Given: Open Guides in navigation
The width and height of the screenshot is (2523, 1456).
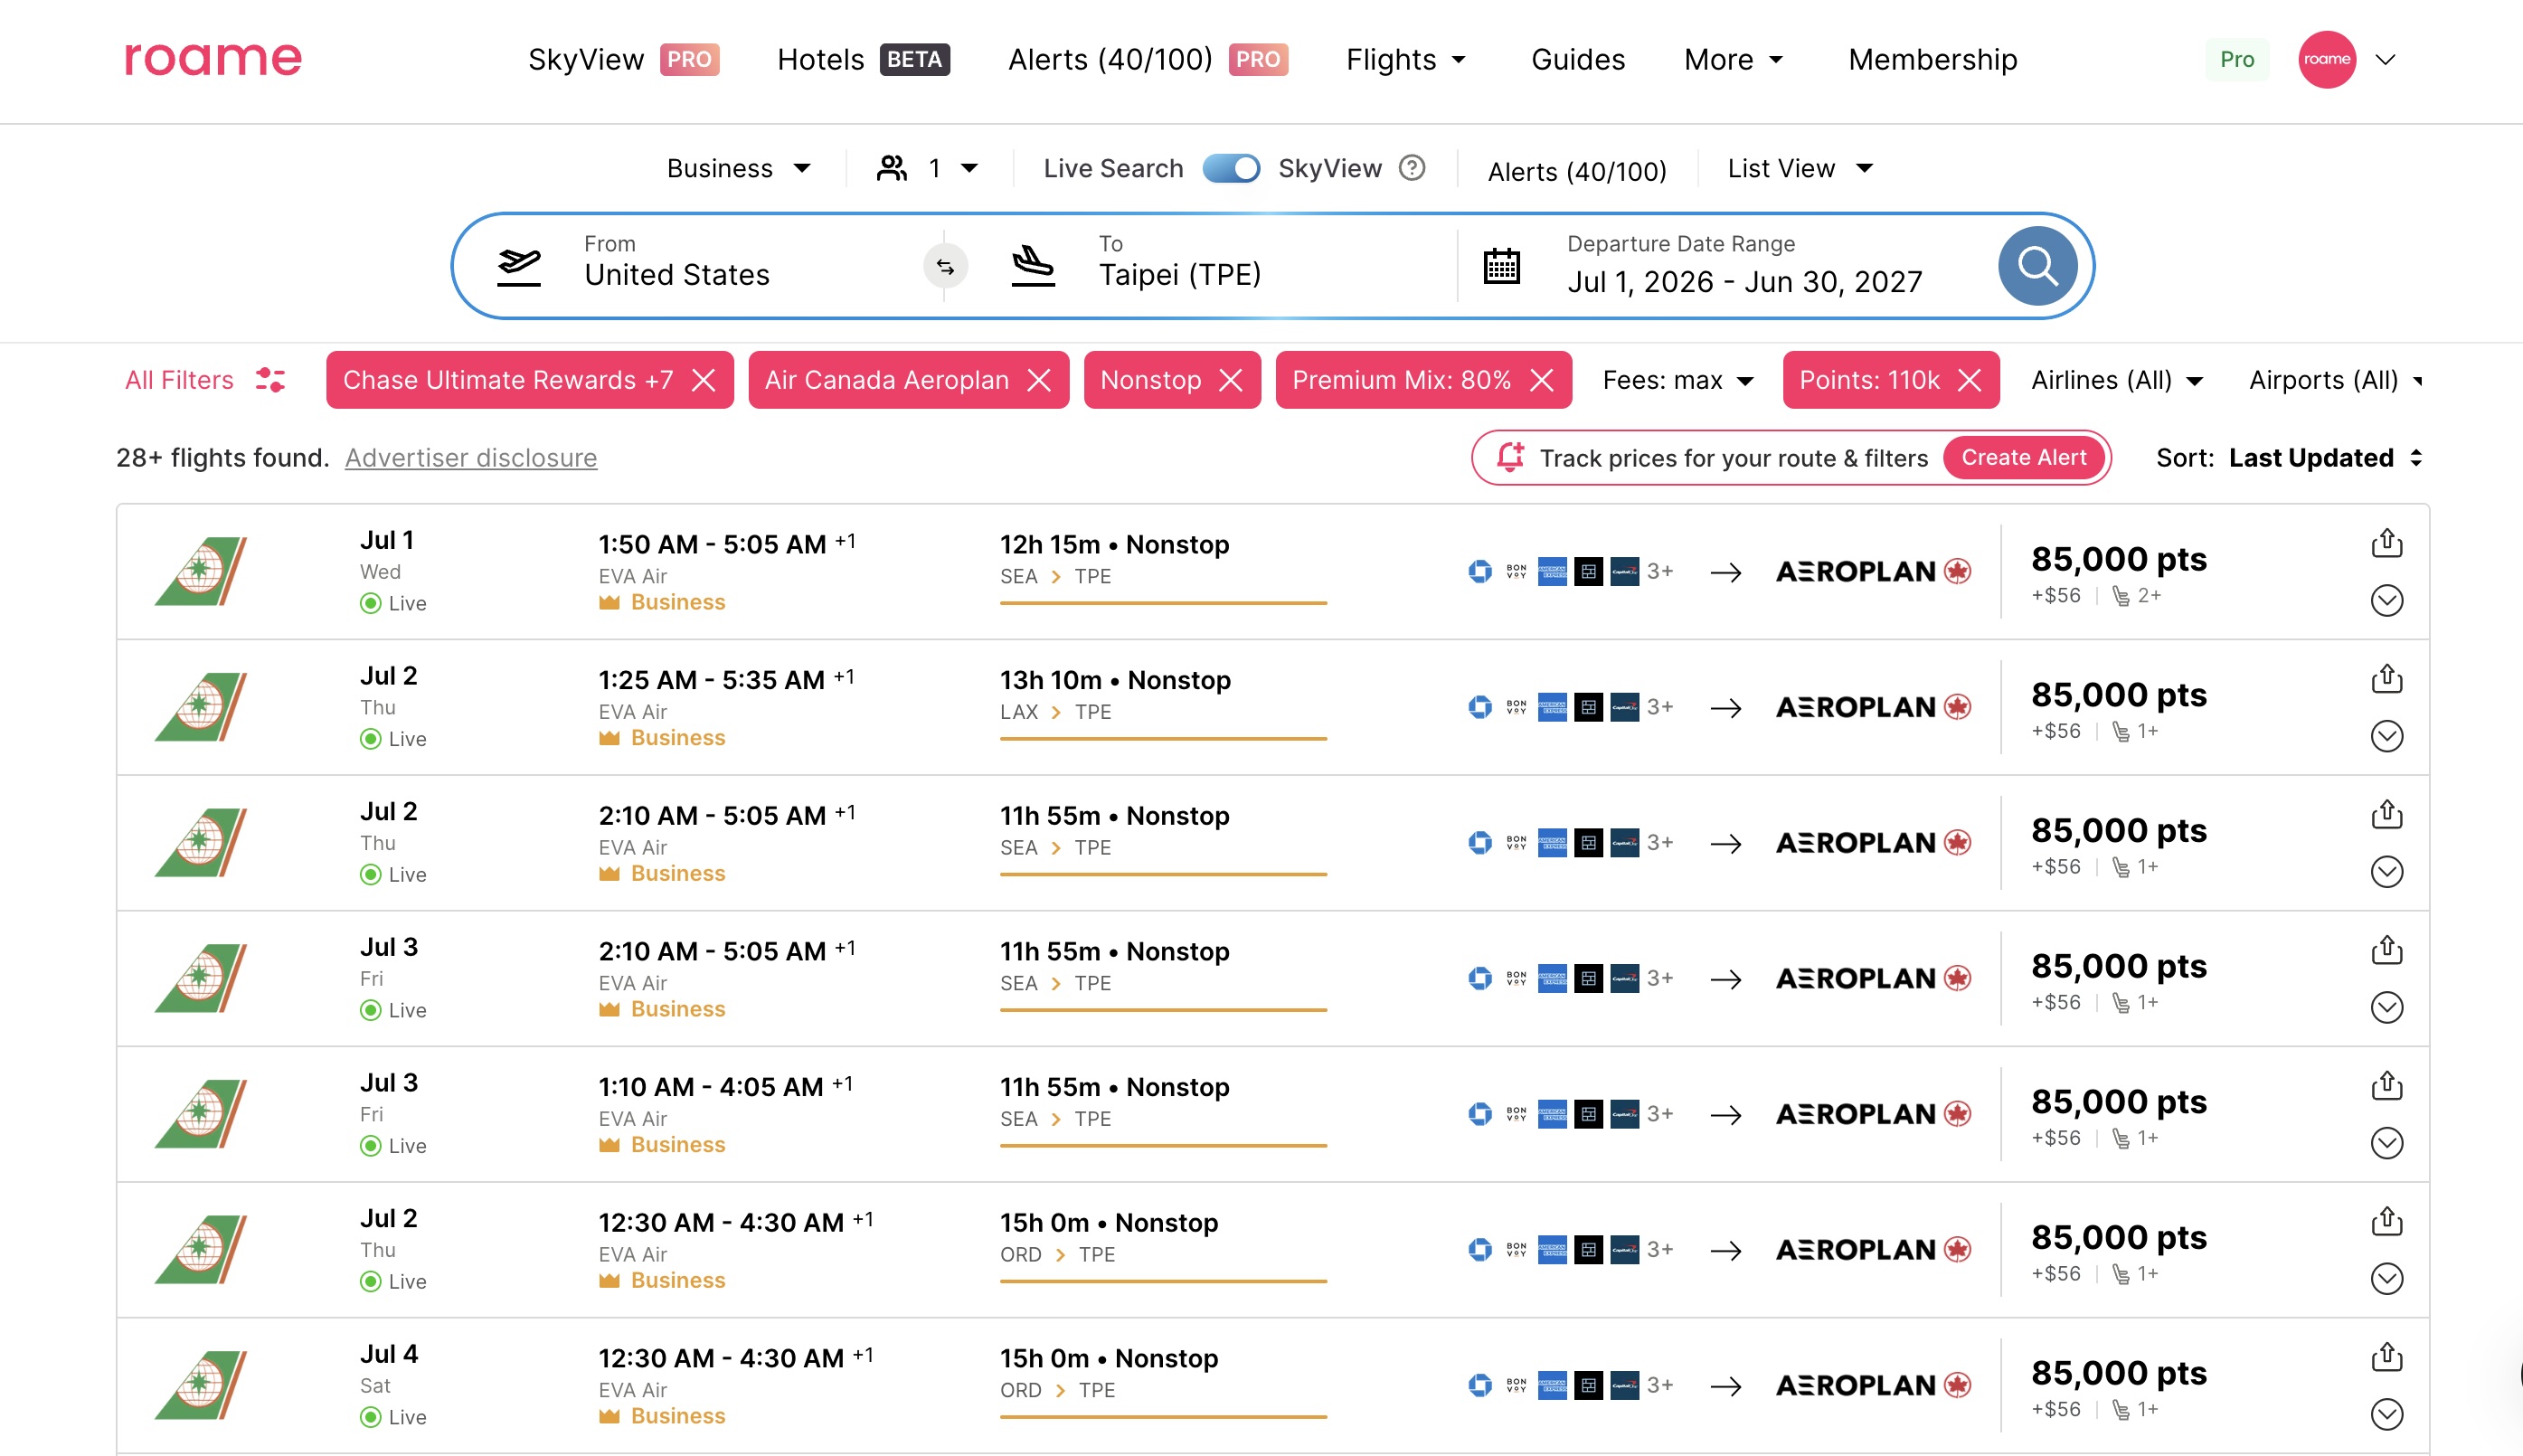Looking at the screenshot, I should 1578,59.
